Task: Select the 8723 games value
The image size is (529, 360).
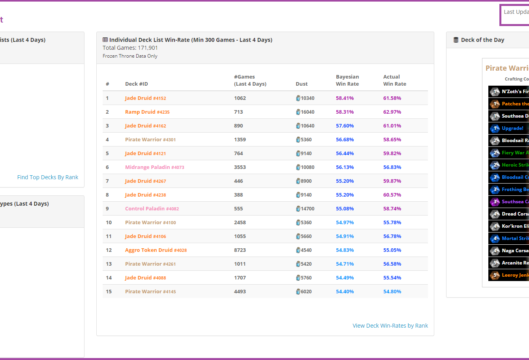Action: (x=240, y=250)
